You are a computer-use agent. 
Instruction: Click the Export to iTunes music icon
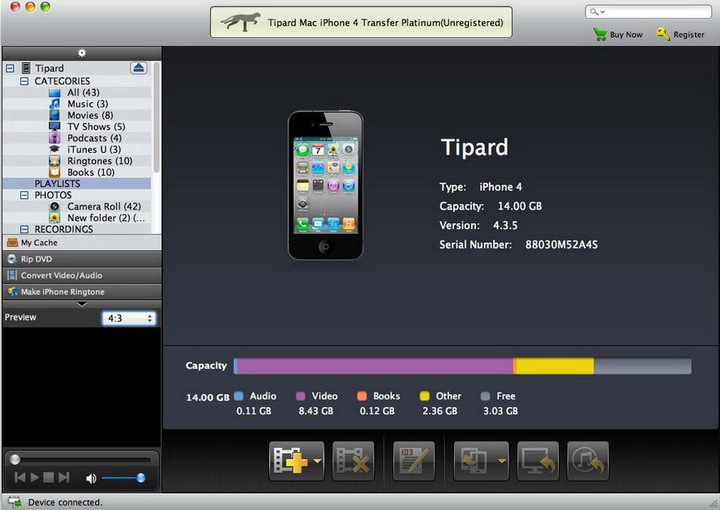[x=588, y=460]
